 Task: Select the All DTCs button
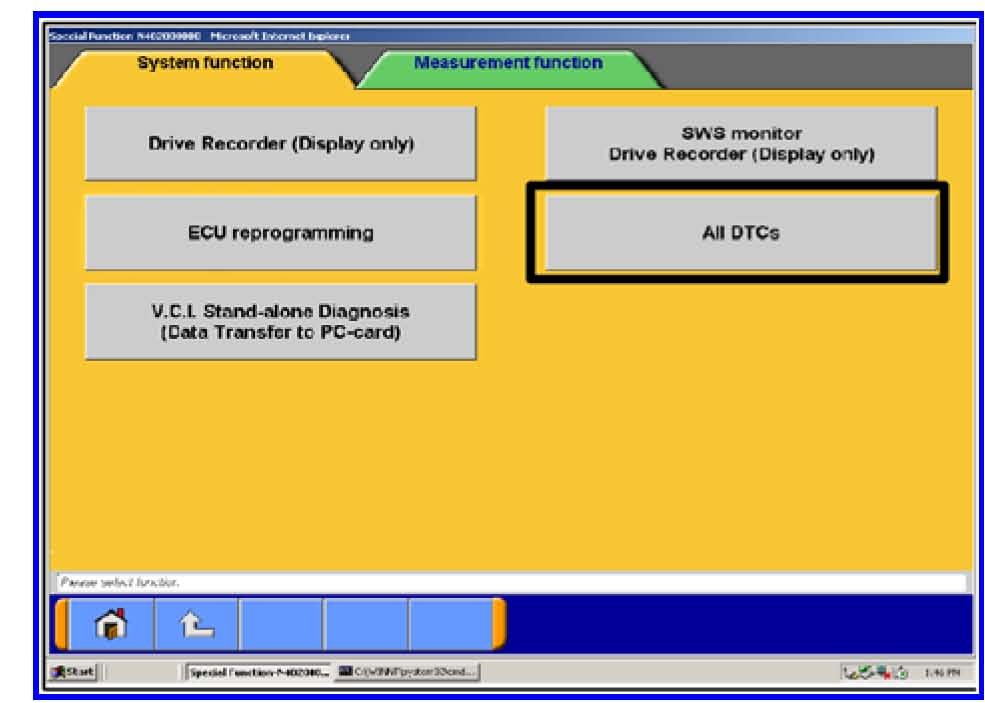[x=740, y=233]
